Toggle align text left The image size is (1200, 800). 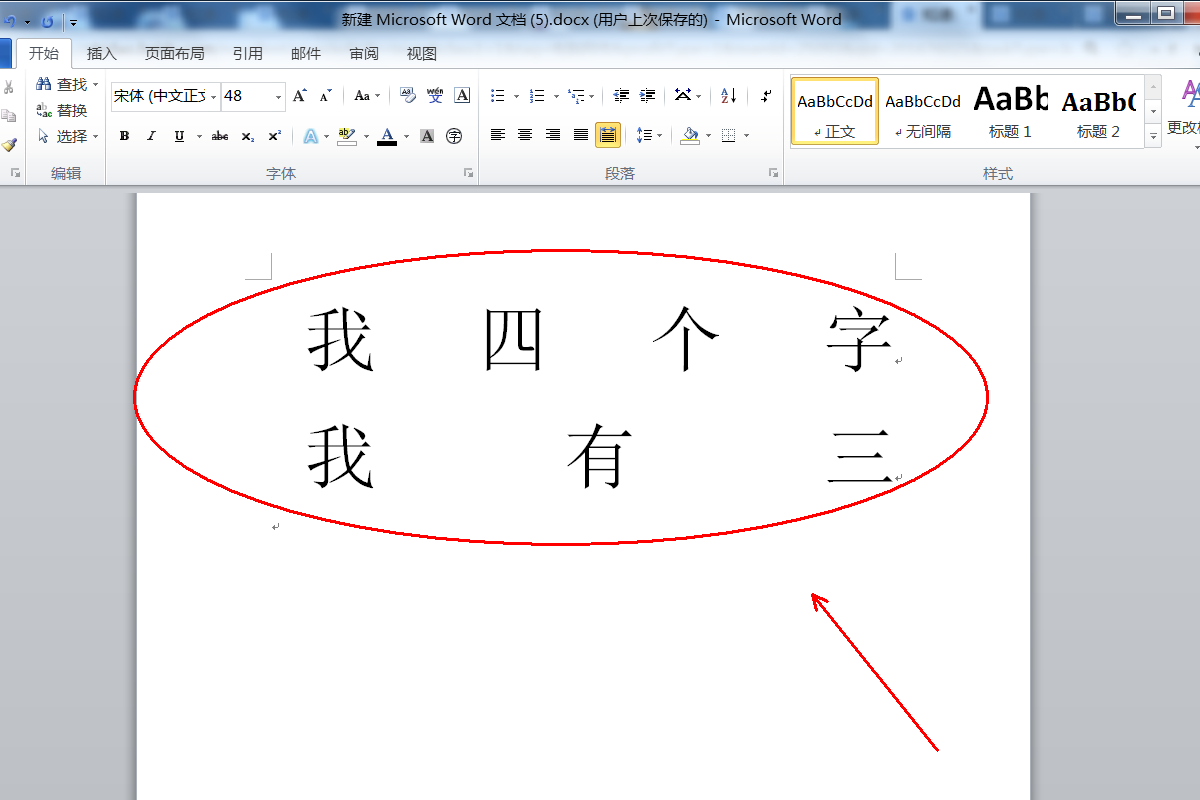(x=498, y=135)
